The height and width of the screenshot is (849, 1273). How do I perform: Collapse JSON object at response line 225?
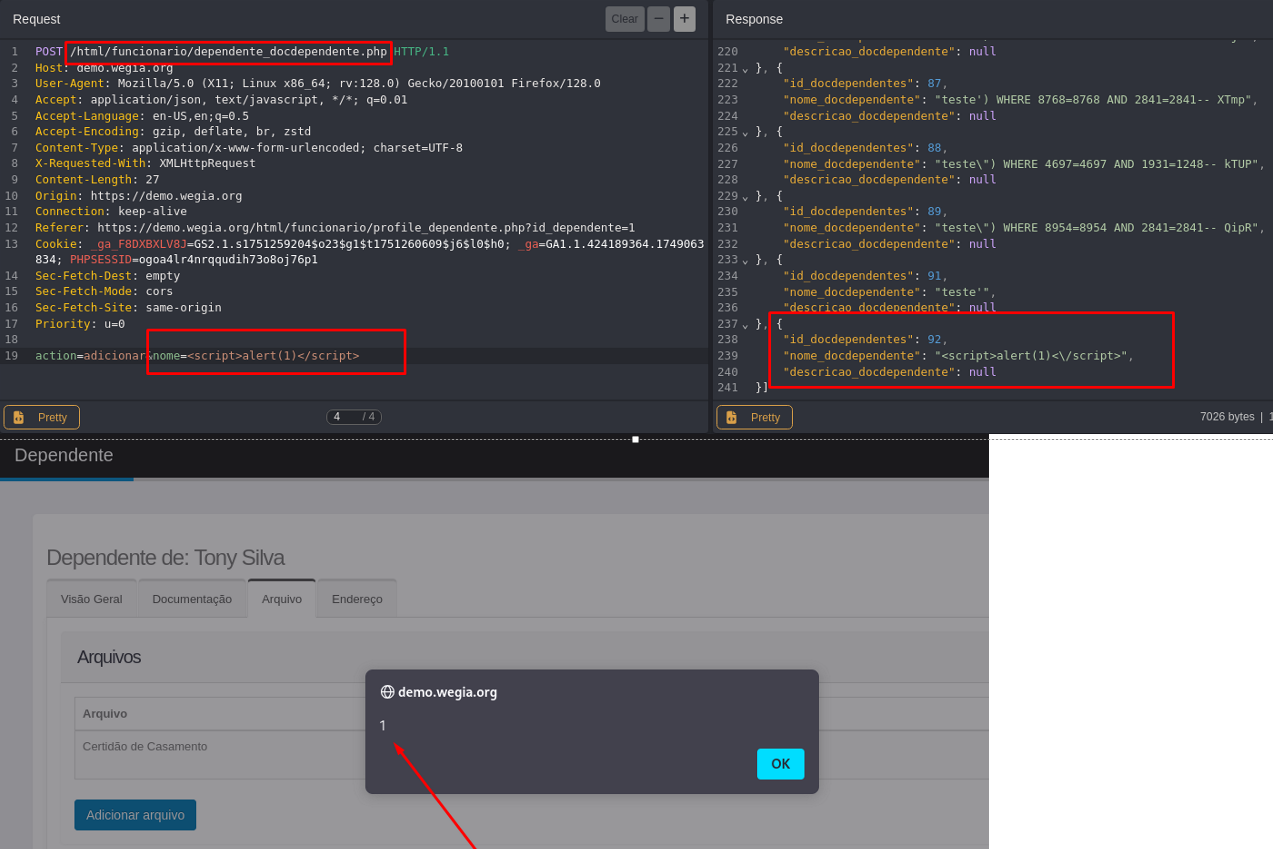tap(745, 133)
